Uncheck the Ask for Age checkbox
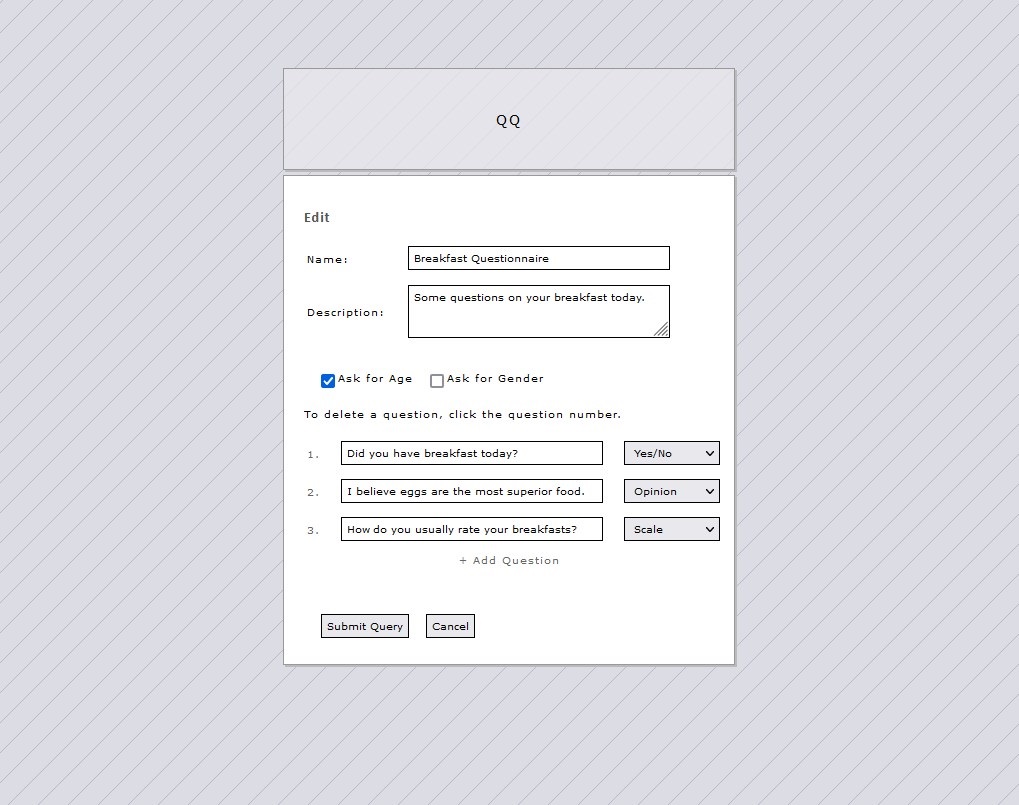Screen dimensions: 1019x805 pos(328,381)
